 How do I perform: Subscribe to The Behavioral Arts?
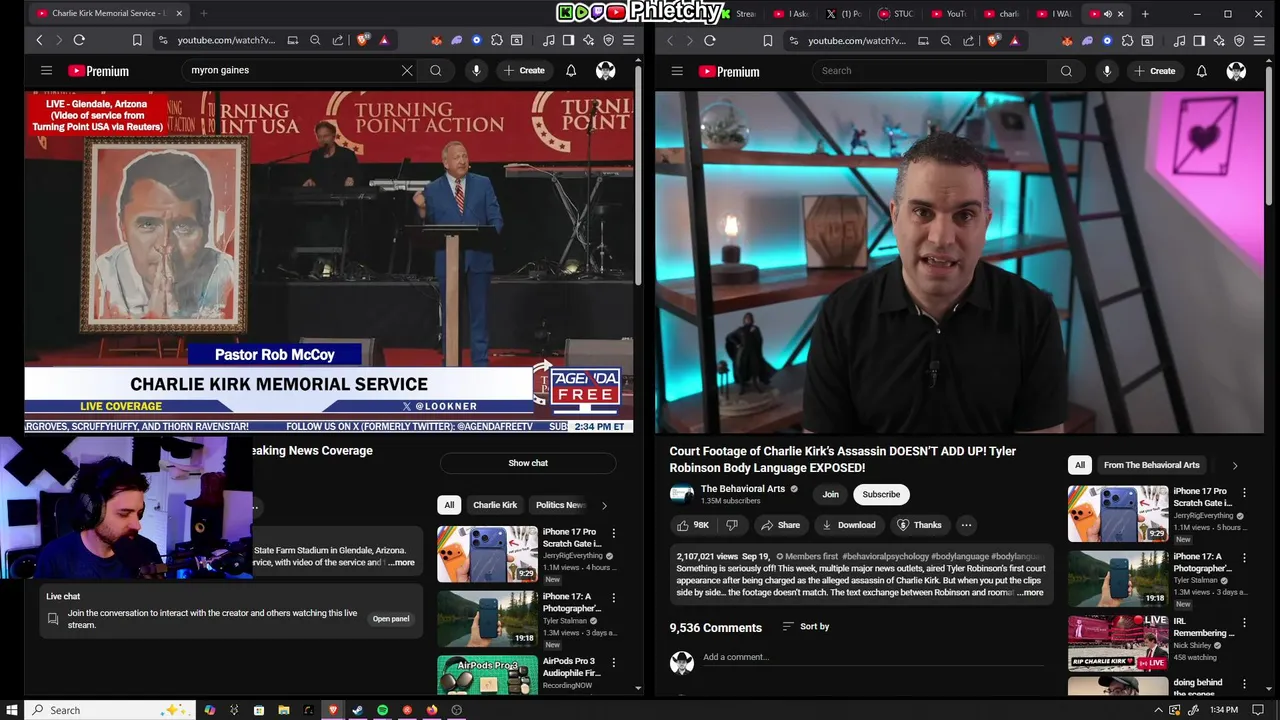tap(881, 494)
